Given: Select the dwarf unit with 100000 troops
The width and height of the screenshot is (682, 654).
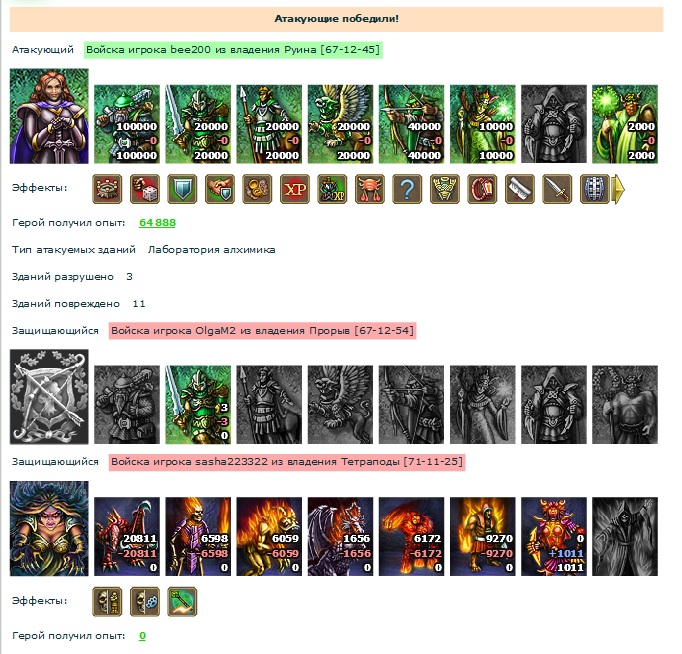Looking at the screenshot, I should [x=127, y=124].
